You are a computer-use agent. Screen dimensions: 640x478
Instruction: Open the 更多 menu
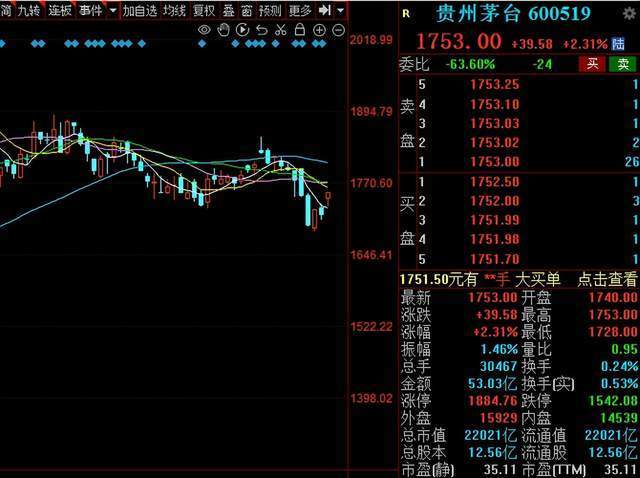point(300,10)
